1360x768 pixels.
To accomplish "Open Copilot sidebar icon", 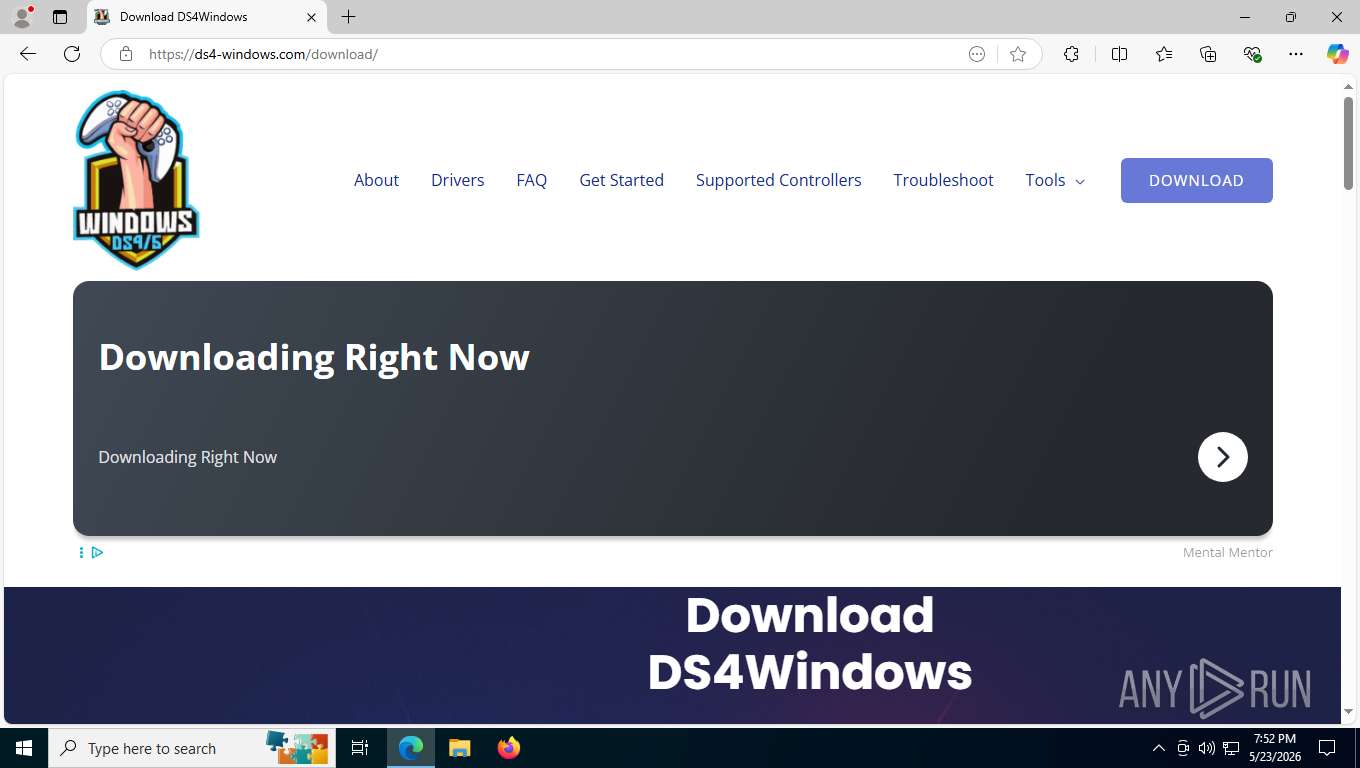I will (1337, 54).
